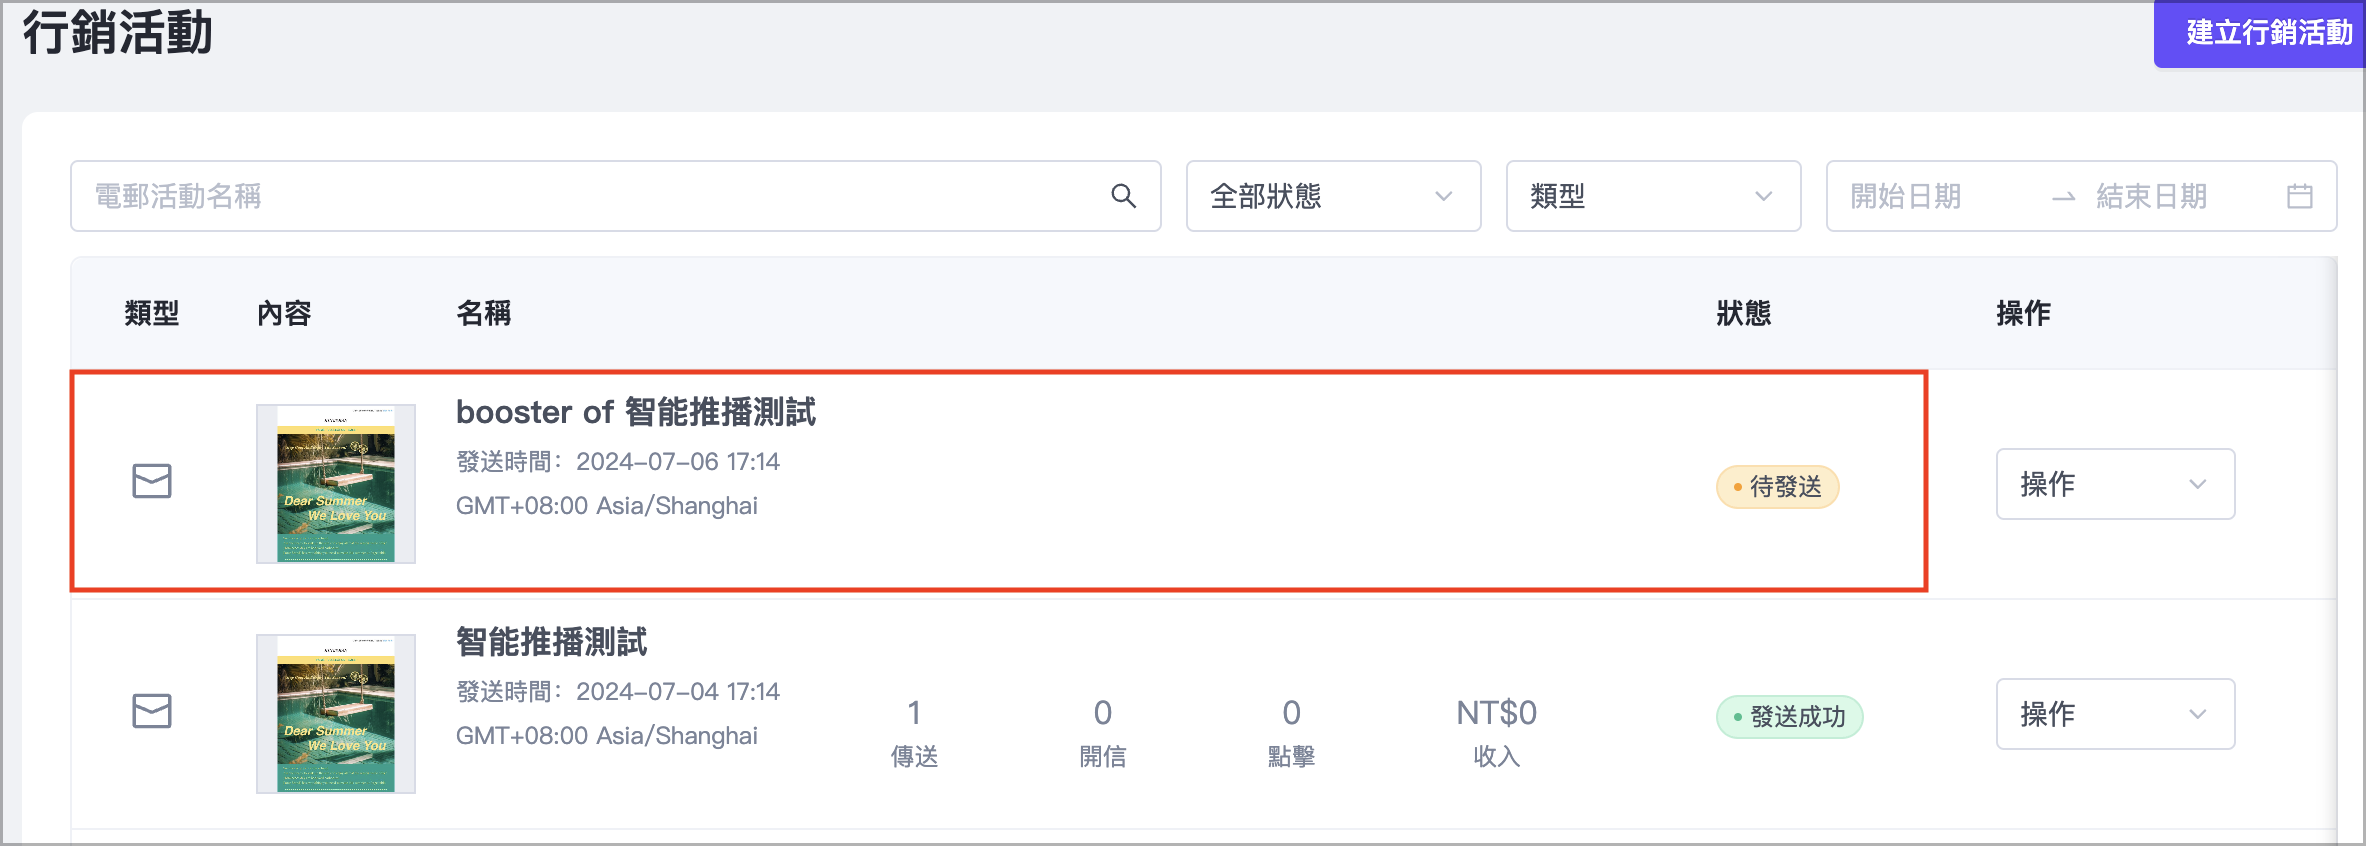Open the 智能推播測試 email thumbnail
Screen dimensions: 2366x846
click(x=336, y=714)
